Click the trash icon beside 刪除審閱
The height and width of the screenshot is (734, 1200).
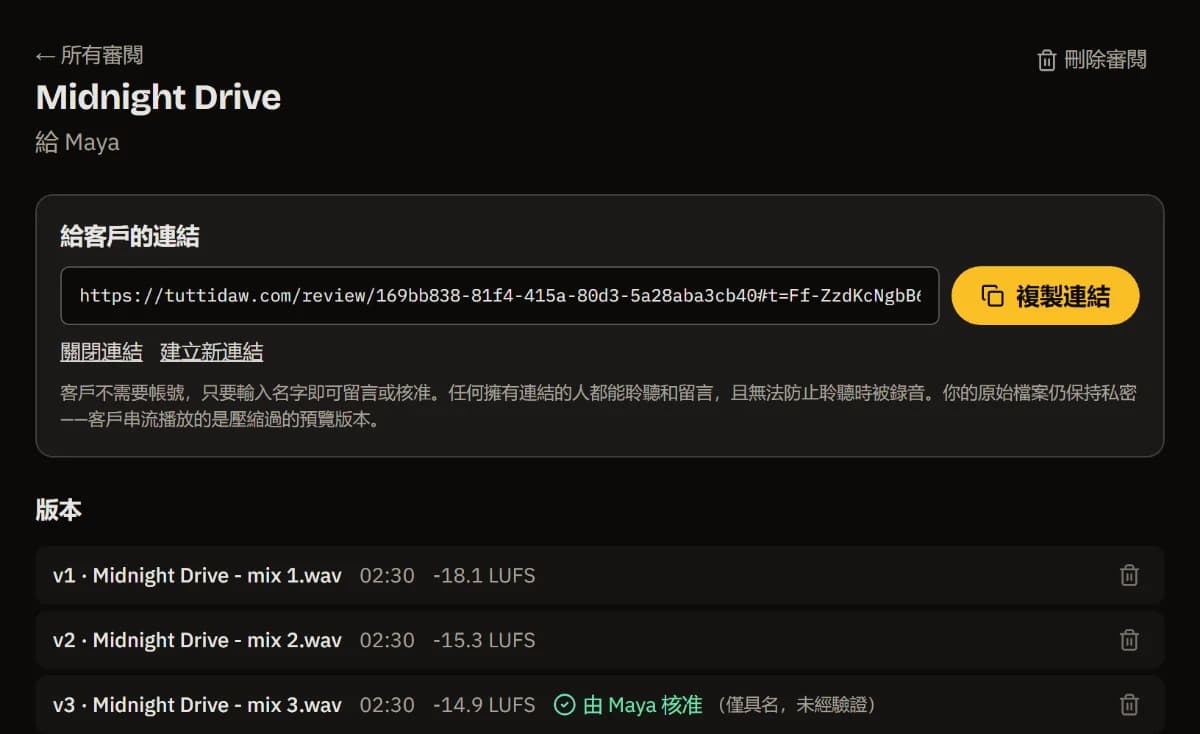click(x=1047, y=60)
